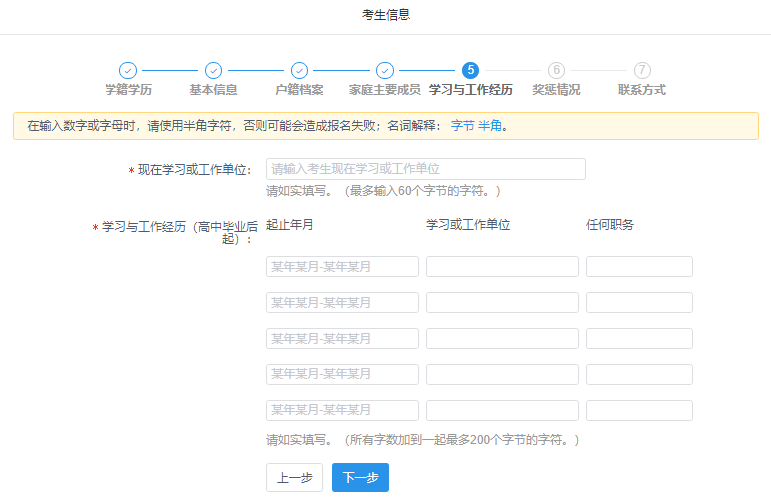Viewport: 771px width, 503px height.
Task: Click the last row 任何职务 field
Action: coord(639,410)
